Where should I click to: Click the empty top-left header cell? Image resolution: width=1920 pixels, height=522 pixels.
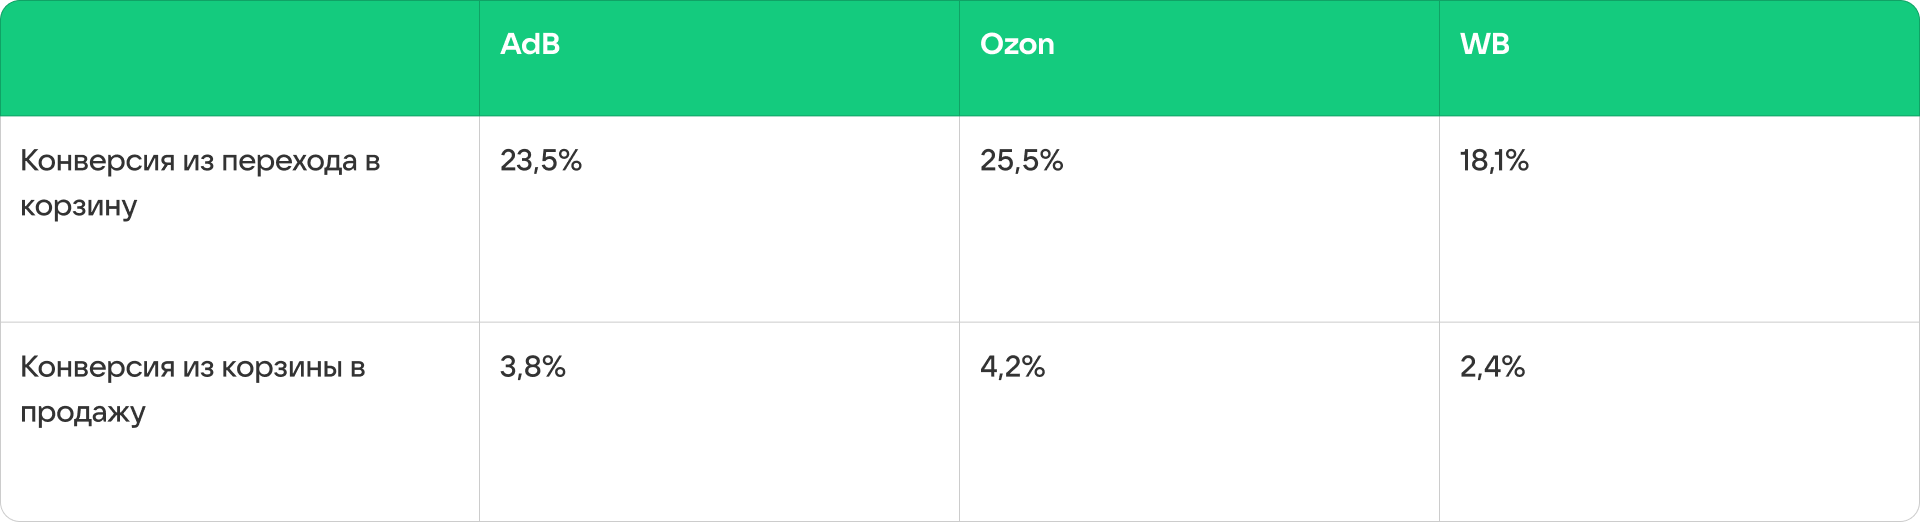click(240, 58)
